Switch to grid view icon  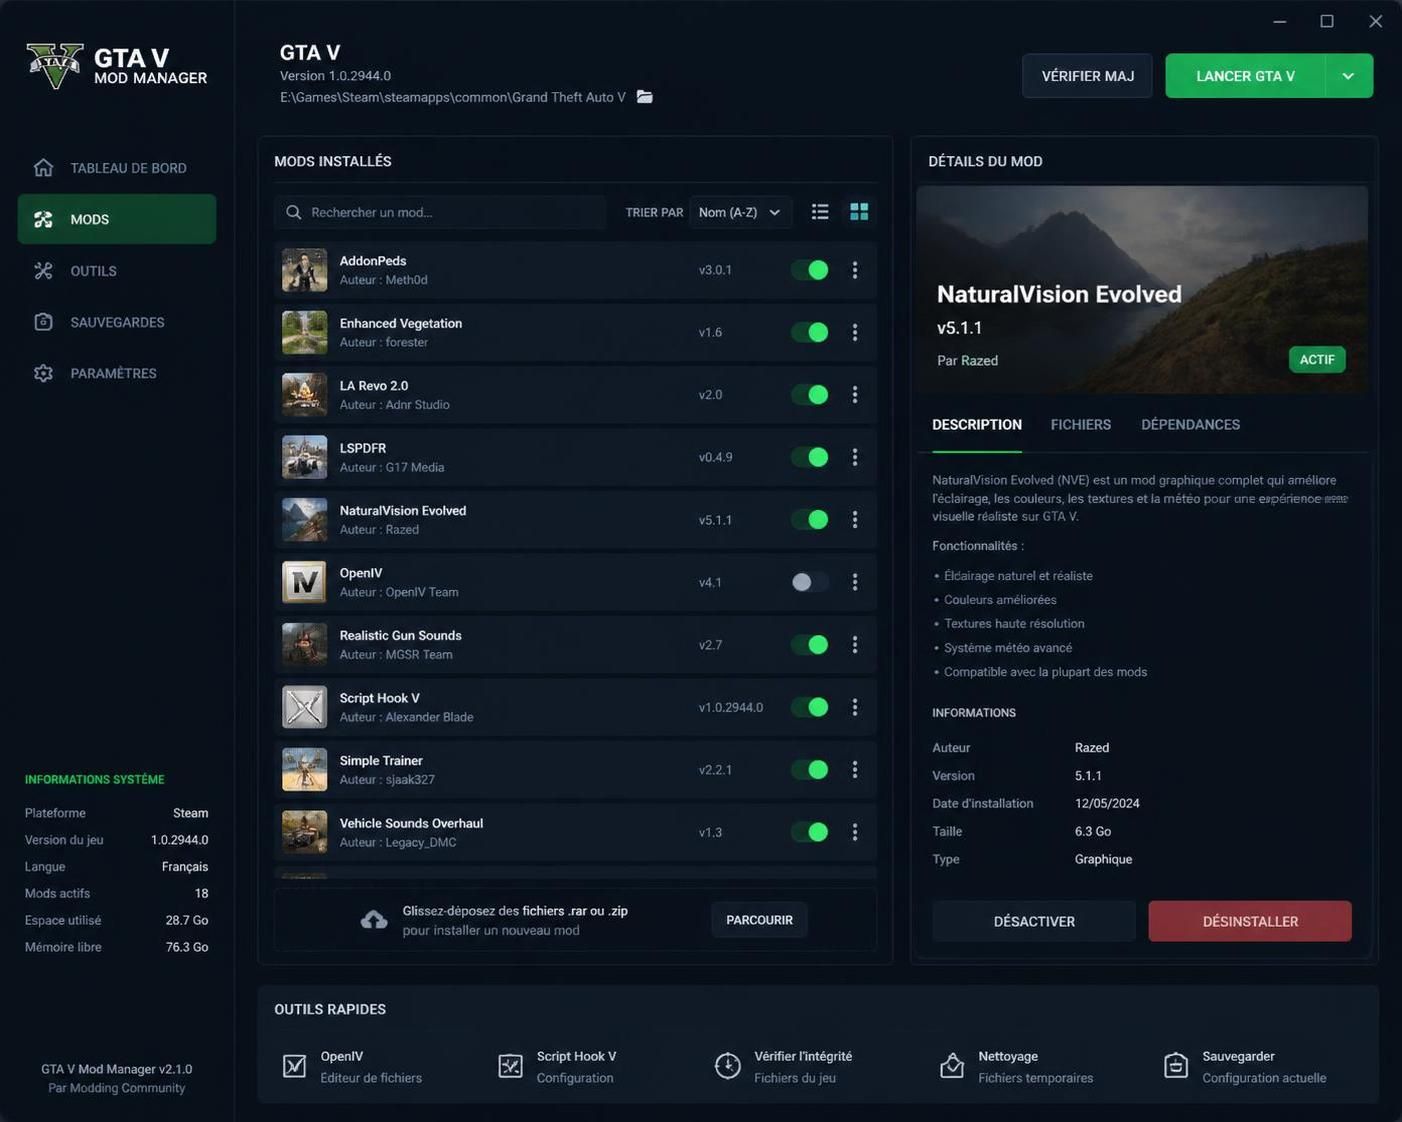(859, 212)
